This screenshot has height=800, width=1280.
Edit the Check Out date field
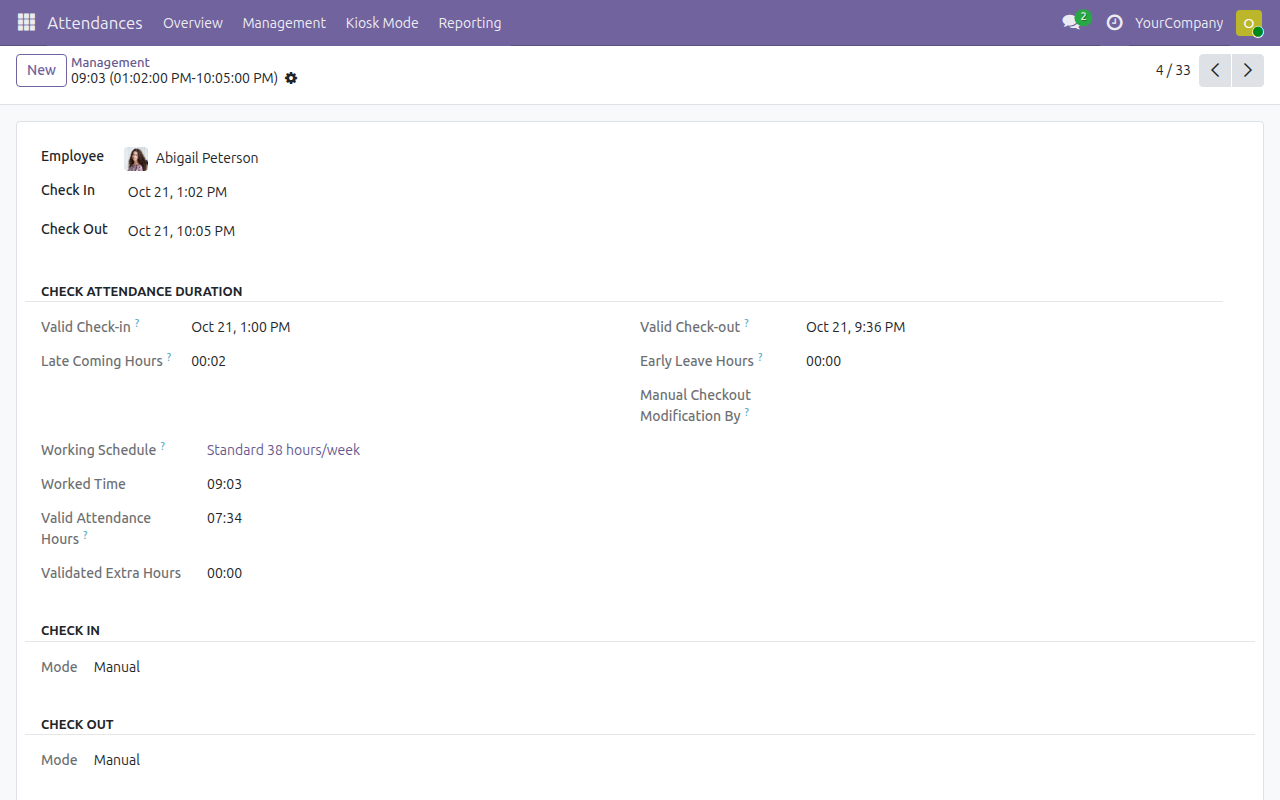point(181,231)
